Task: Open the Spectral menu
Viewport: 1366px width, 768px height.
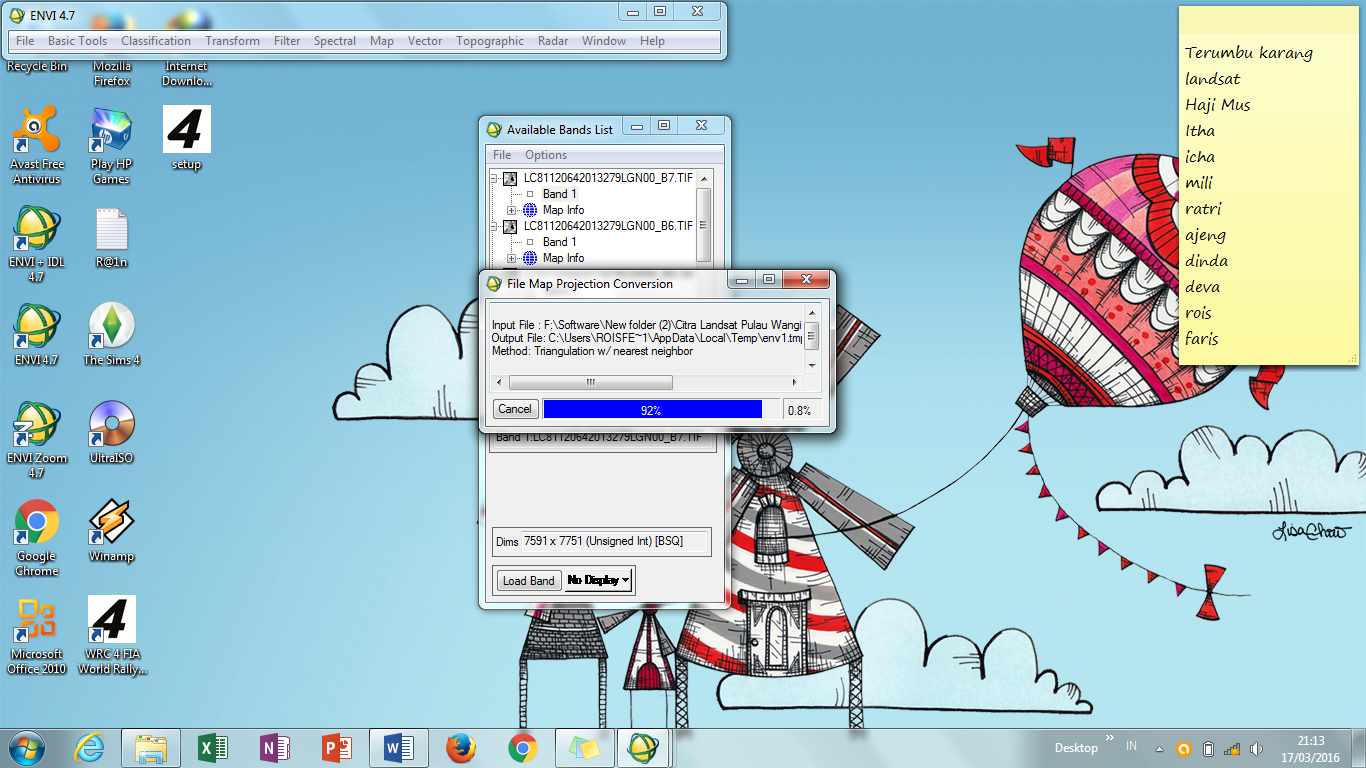Action: click(x=335, y=41)
